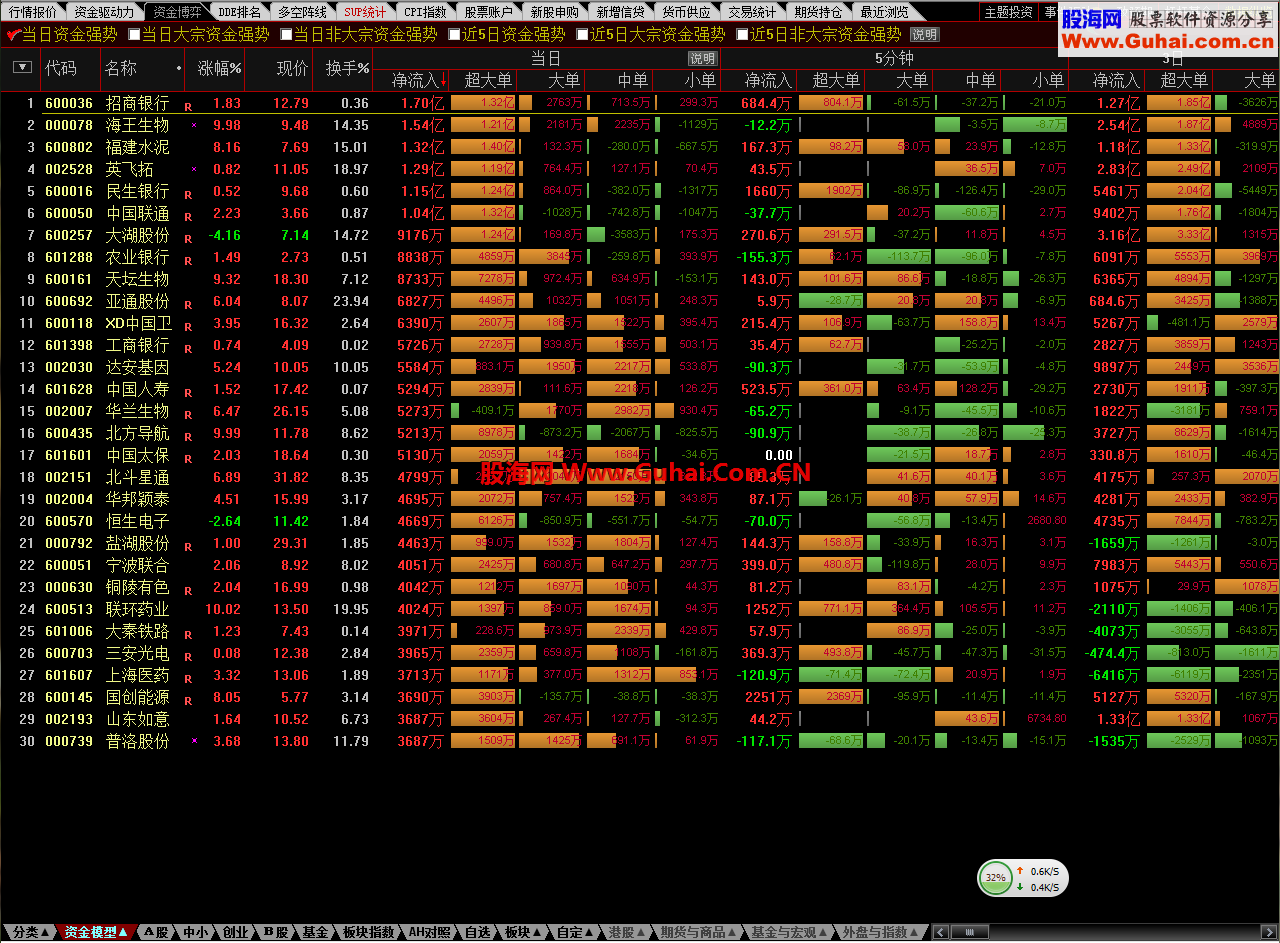Select the A股 bottom tab
This screenshot has width=1280, height=943.
[x=156, y=932]
